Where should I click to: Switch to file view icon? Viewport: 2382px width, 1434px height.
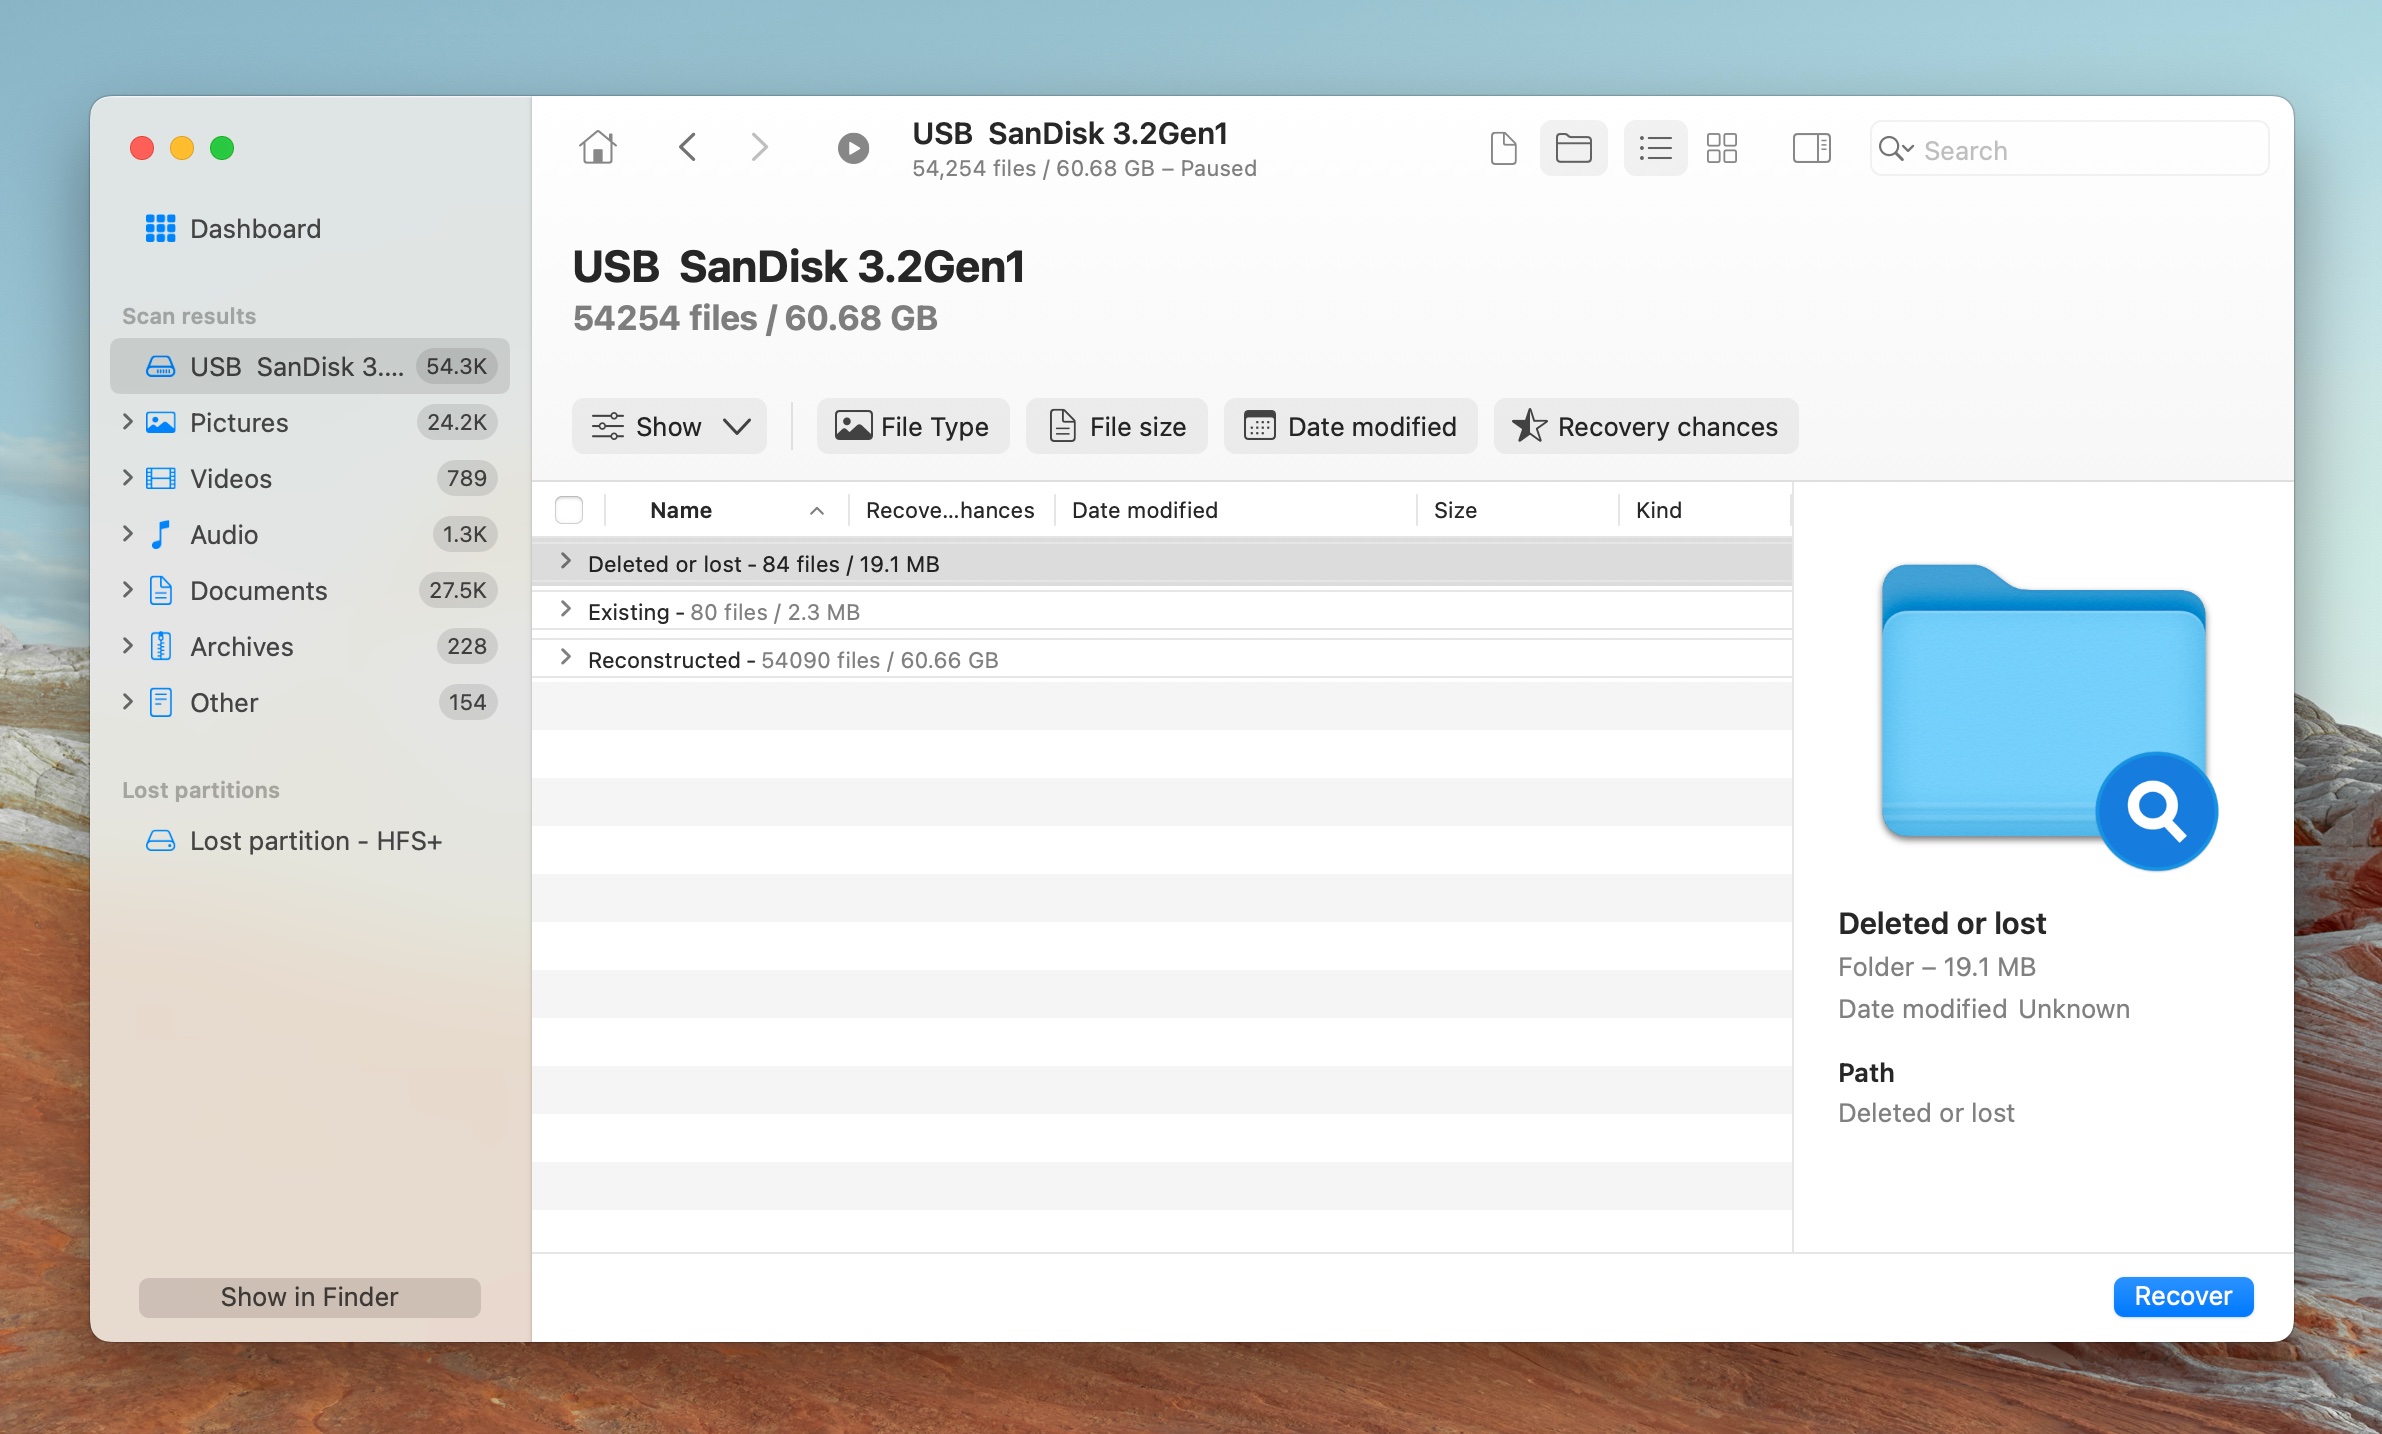pos(1503,149)
